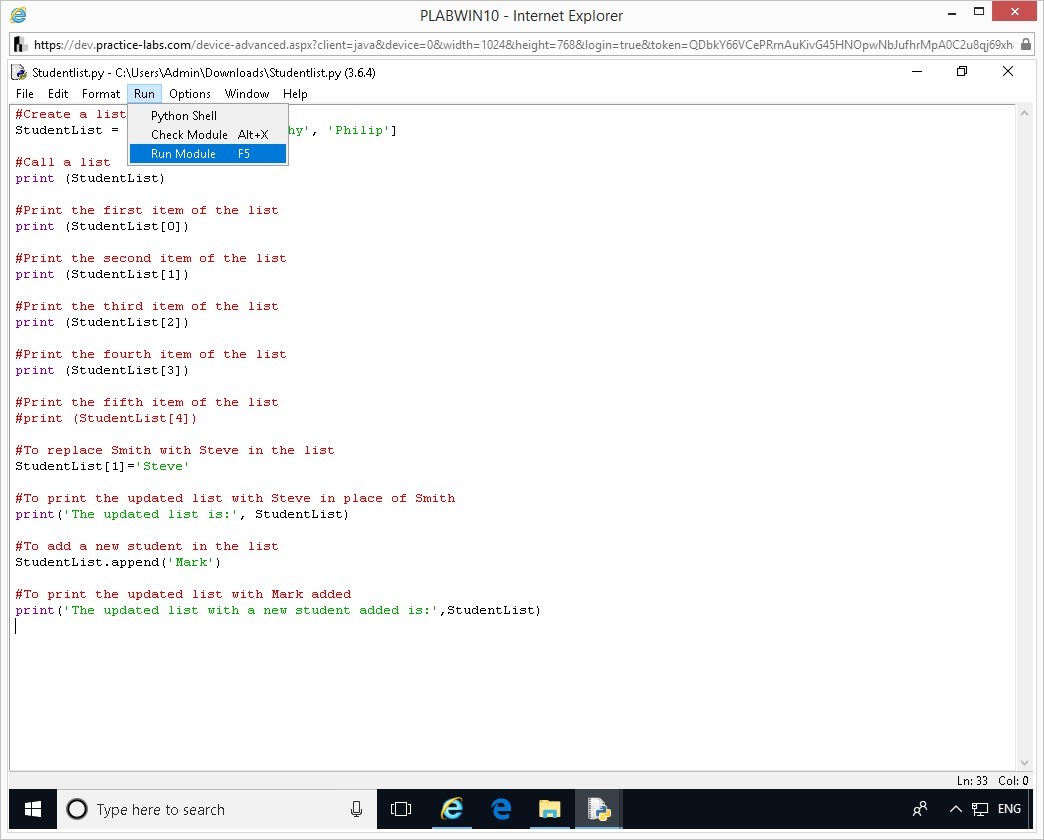Launch Microsoft Edge from the taskbar

pos(501,809)
